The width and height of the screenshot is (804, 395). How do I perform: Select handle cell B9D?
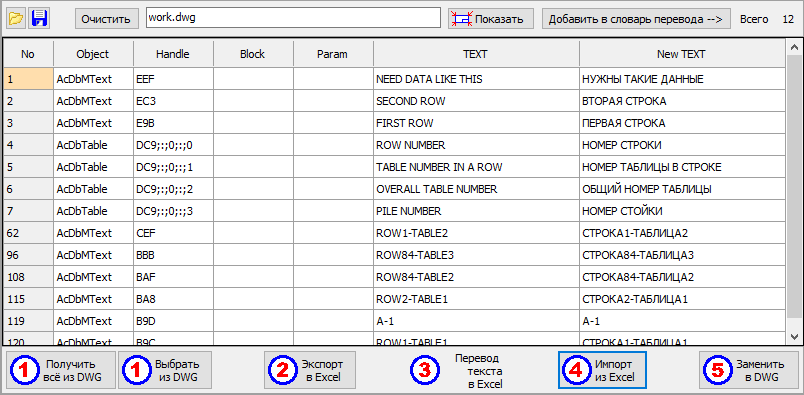(x=173, y=321)
